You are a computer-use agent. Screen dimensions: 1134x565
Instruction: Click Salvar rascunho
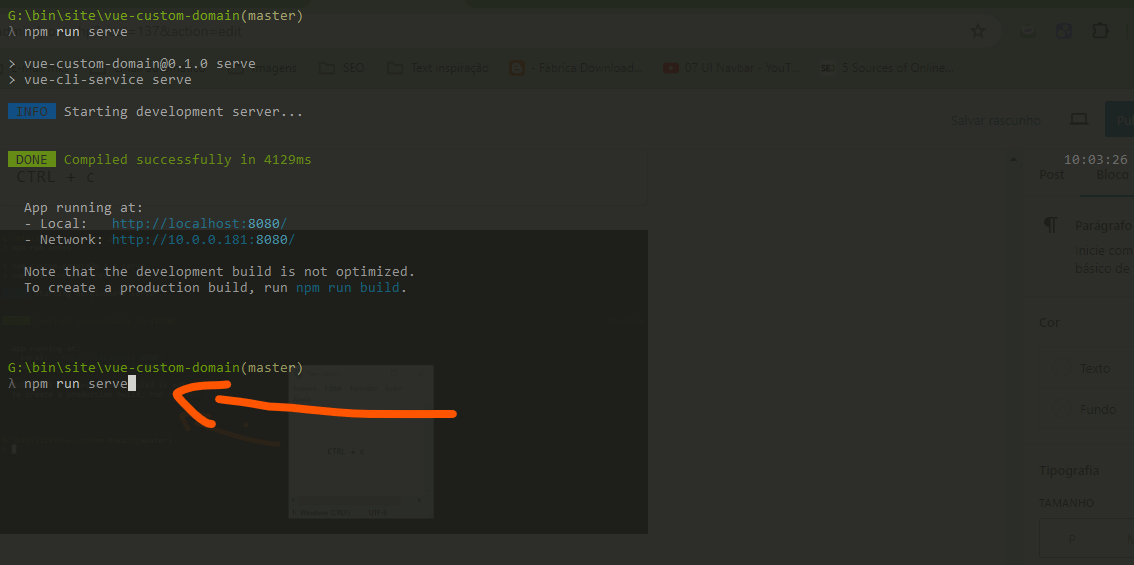click(995, 120)
